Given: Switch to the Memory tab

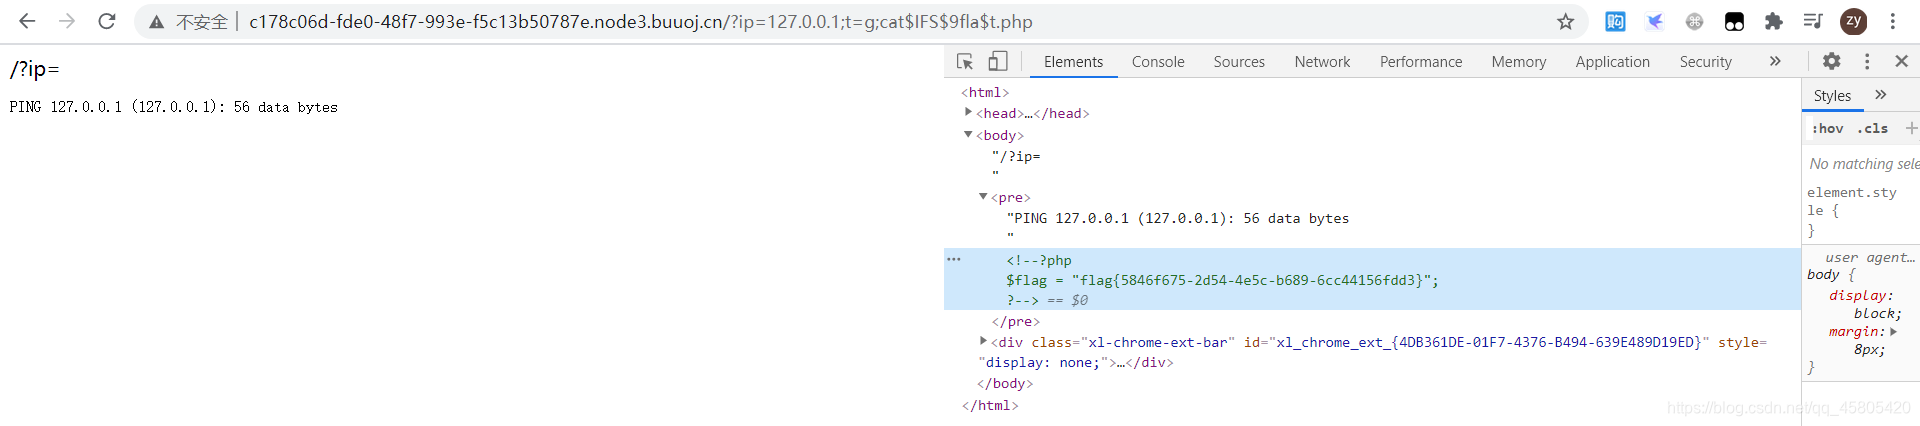Looking at the screenshot, I should pyautogui.click(x=1519, y=62).
